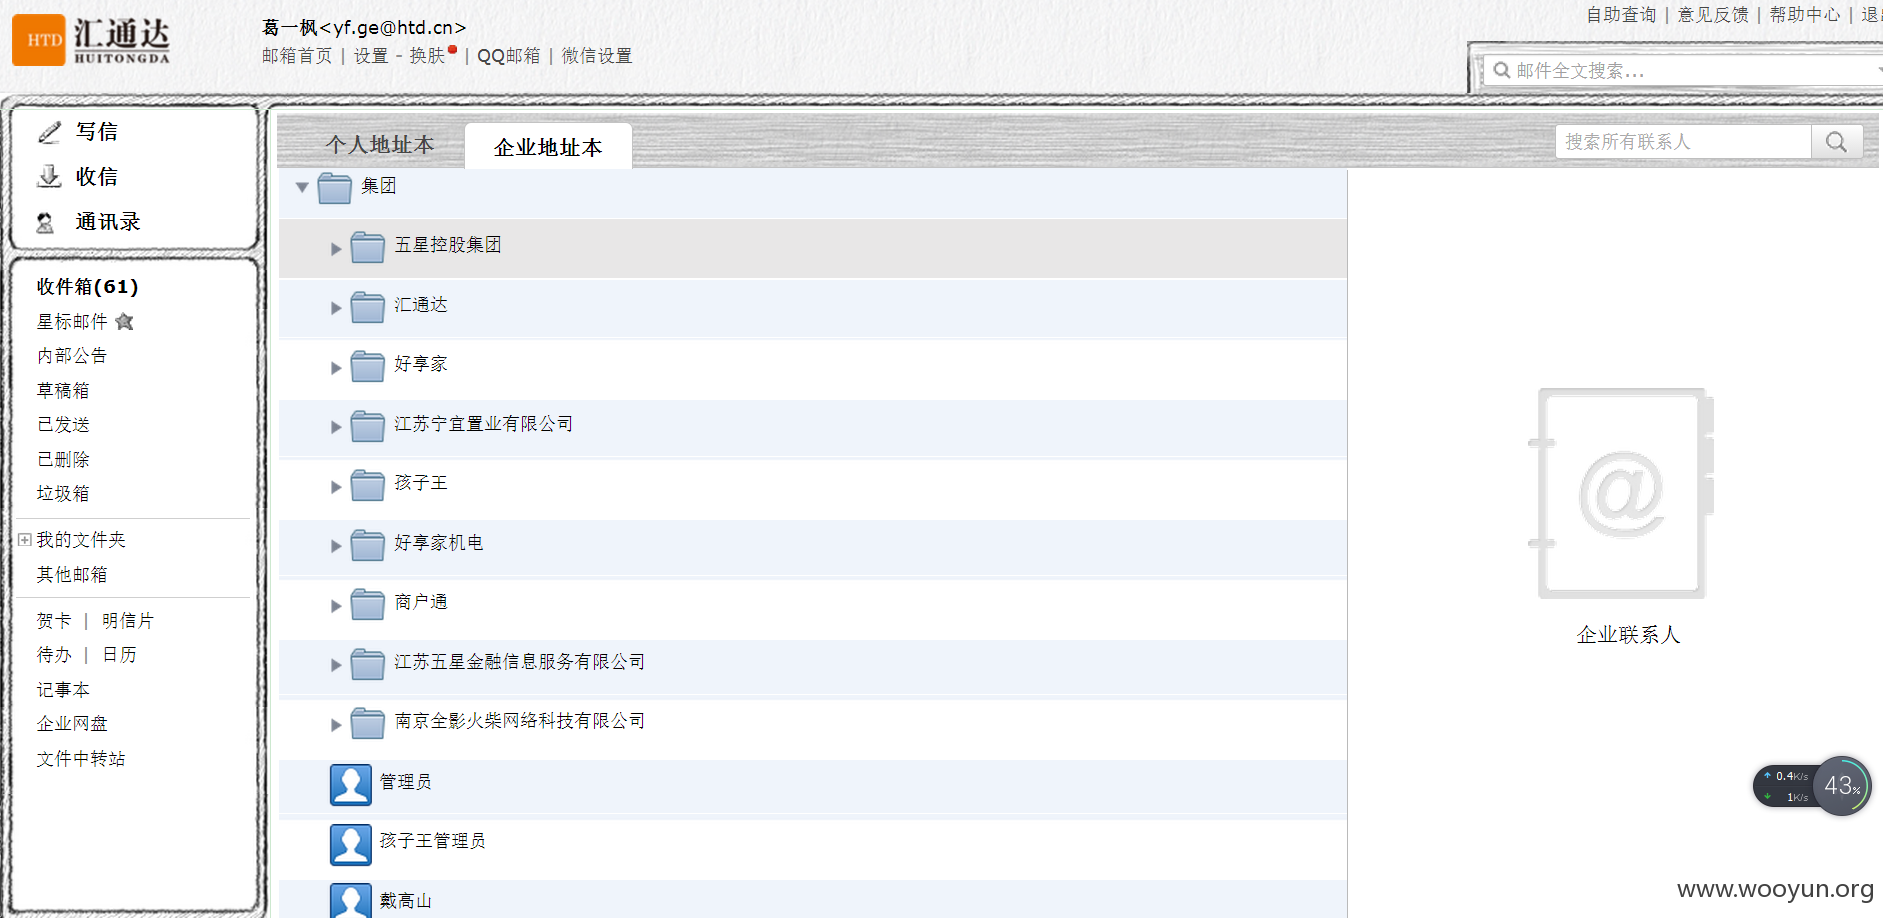Image resolution: width=1883 pixels, height=918 pixels.
Task: Expand the 江苏五星金融信息服务有限公司 node arrow
Action: (336, 665)
